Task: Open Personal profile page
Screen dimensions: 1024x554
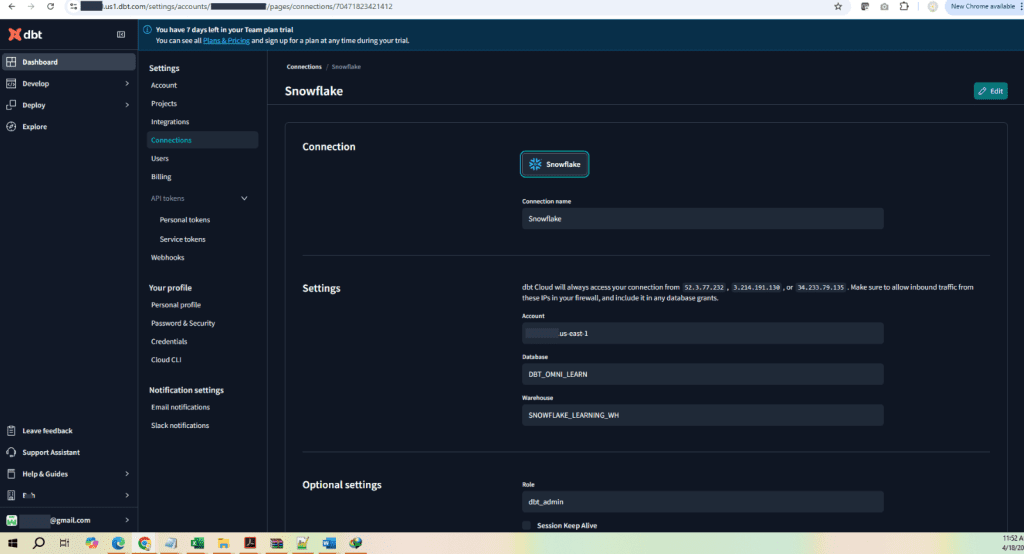Action: [x=176, y=305]
